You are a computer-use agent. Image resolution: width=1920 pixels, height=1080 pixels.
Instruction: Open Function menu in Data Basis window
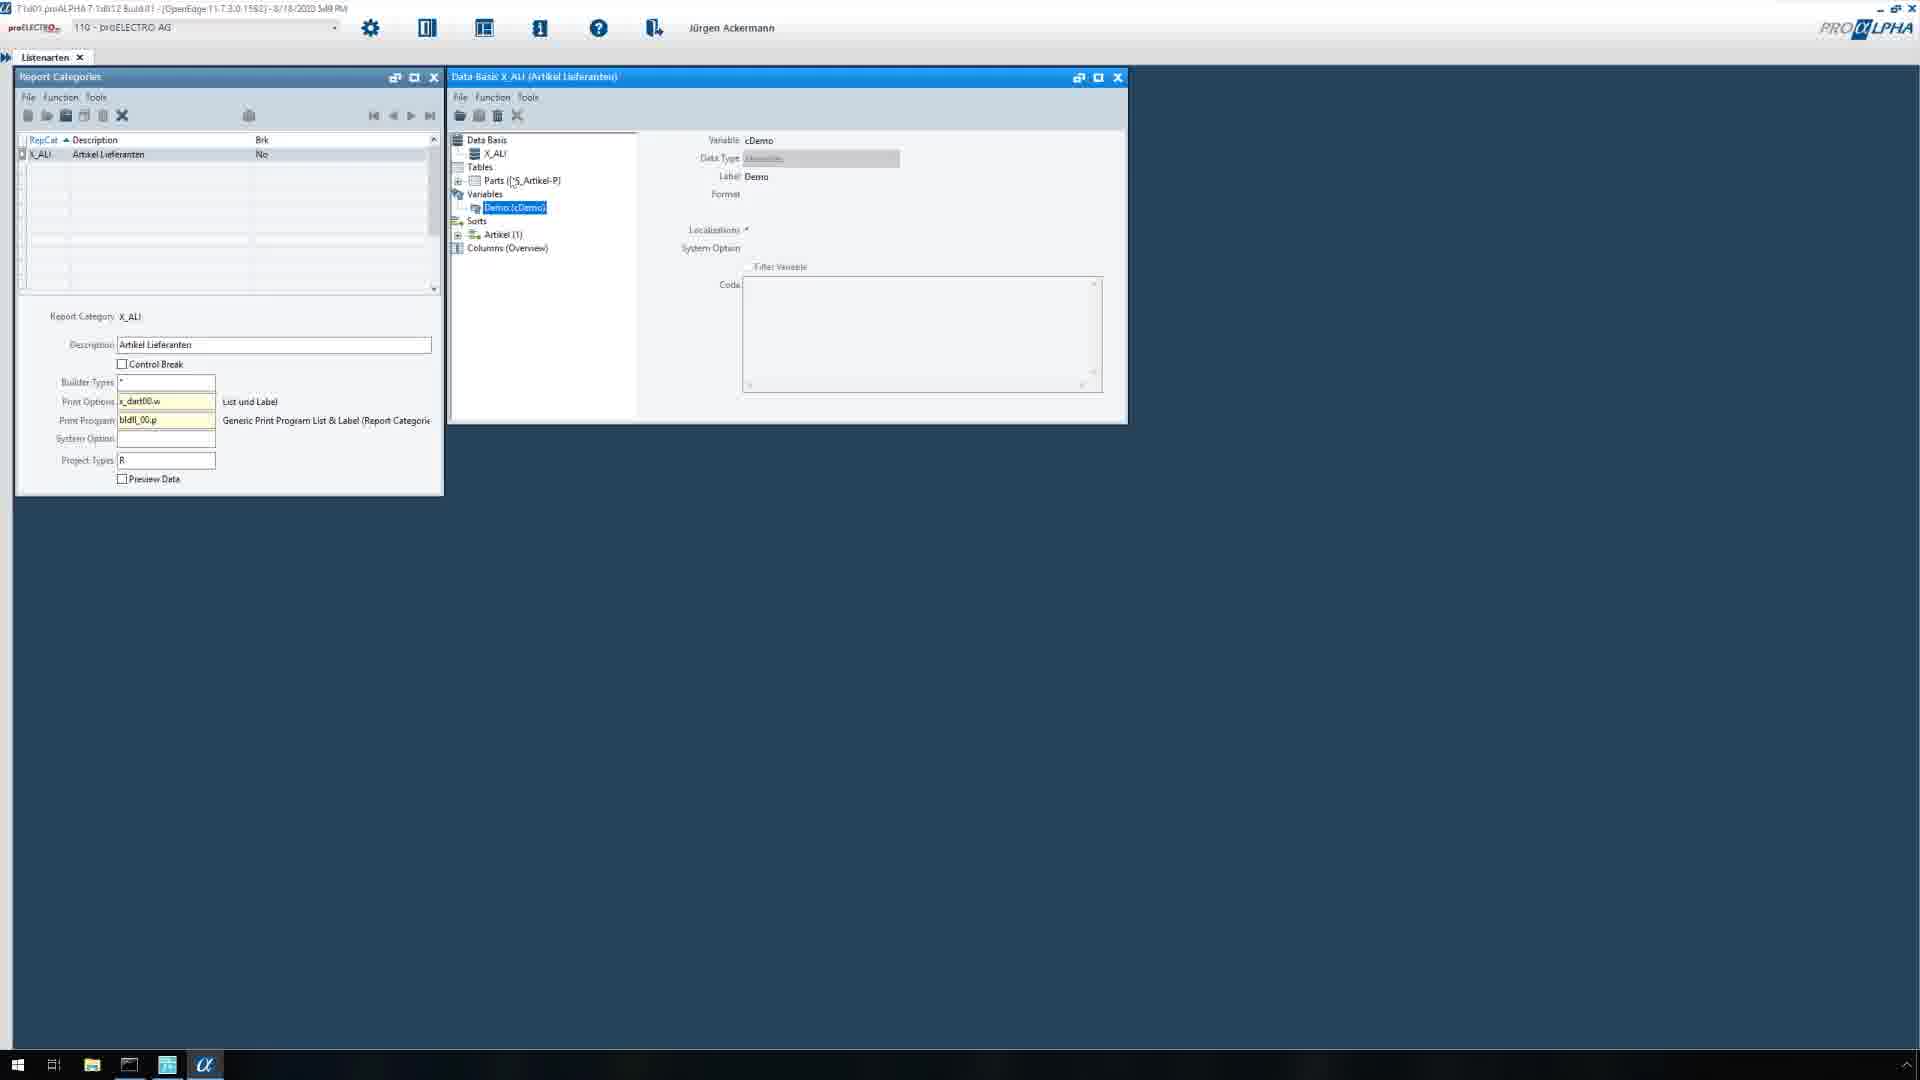(x=493, y=97)
